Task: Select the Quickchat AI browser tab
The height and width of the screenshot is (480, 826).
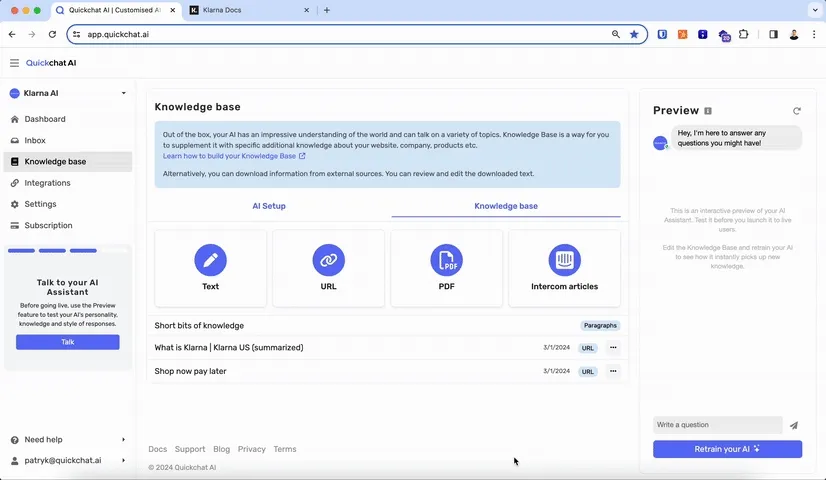Action: [116, 10]
